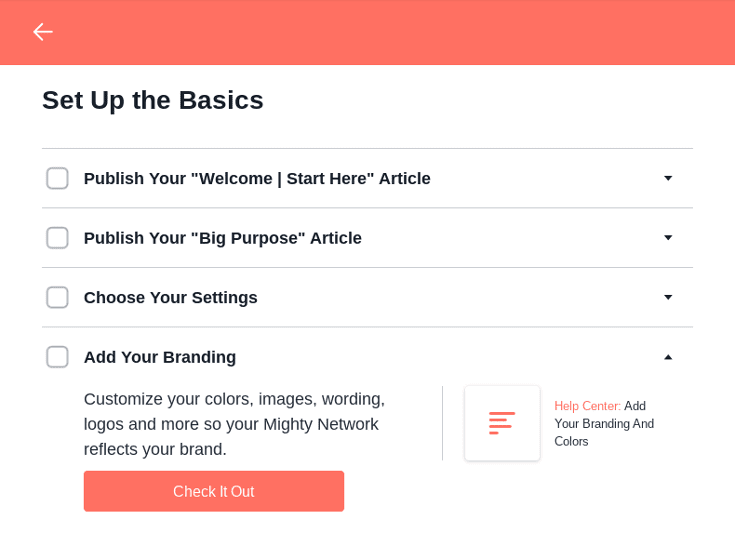Click the Add Your Branding title
The height and width of the screenshot is (533, 735).
[x=160, y=357]
